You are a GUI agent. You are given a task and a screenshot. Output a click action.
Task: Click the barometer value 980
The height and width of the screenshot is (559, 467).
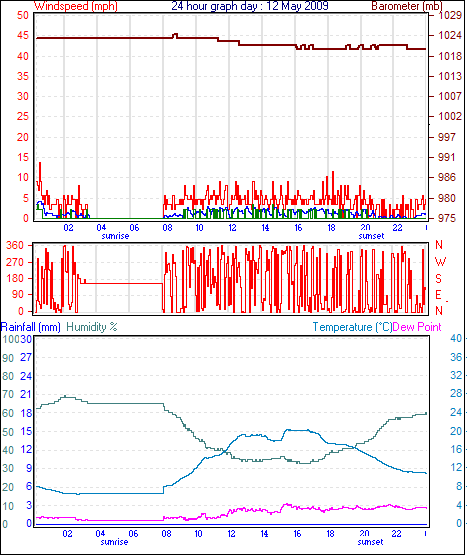click(447, 198)
